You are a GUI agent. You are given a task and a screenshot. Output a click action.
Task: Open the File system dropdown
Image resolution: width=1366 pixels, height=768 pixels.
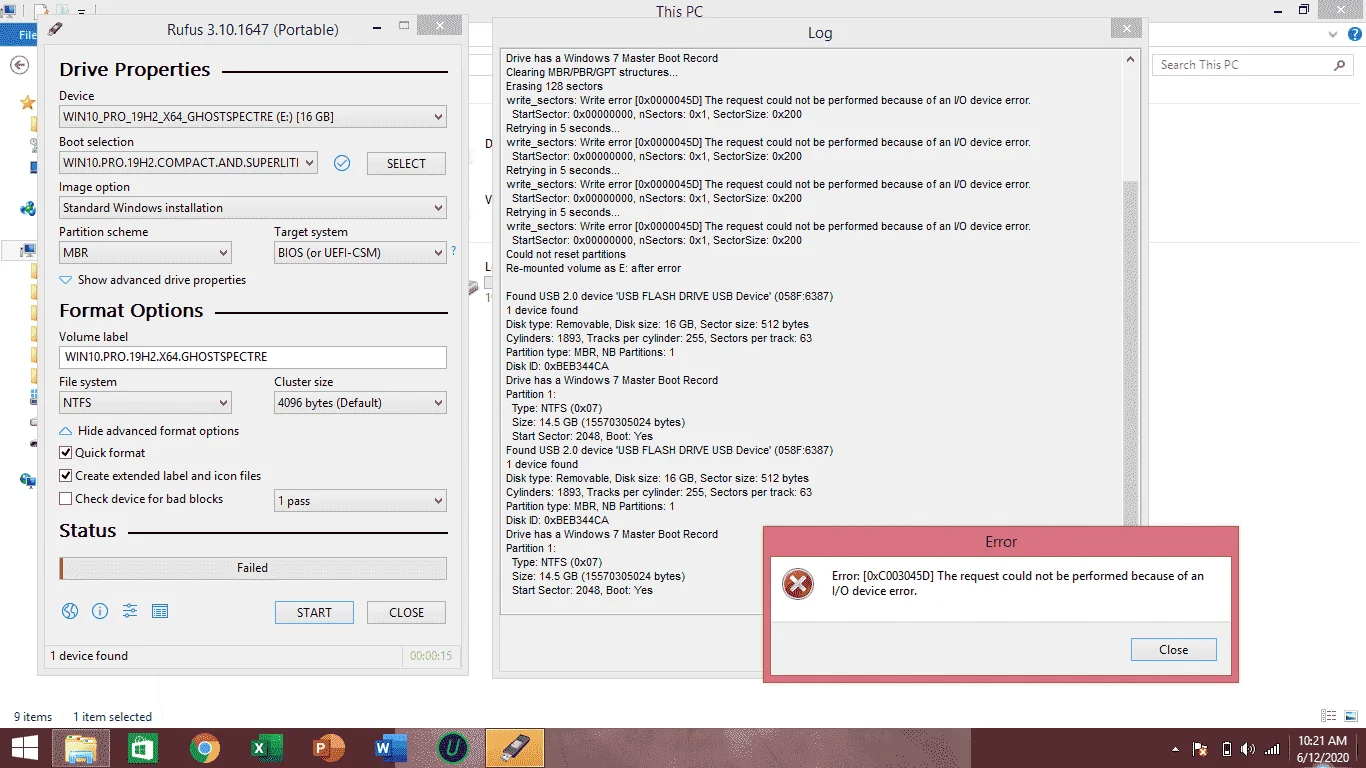tap(145, 403)
